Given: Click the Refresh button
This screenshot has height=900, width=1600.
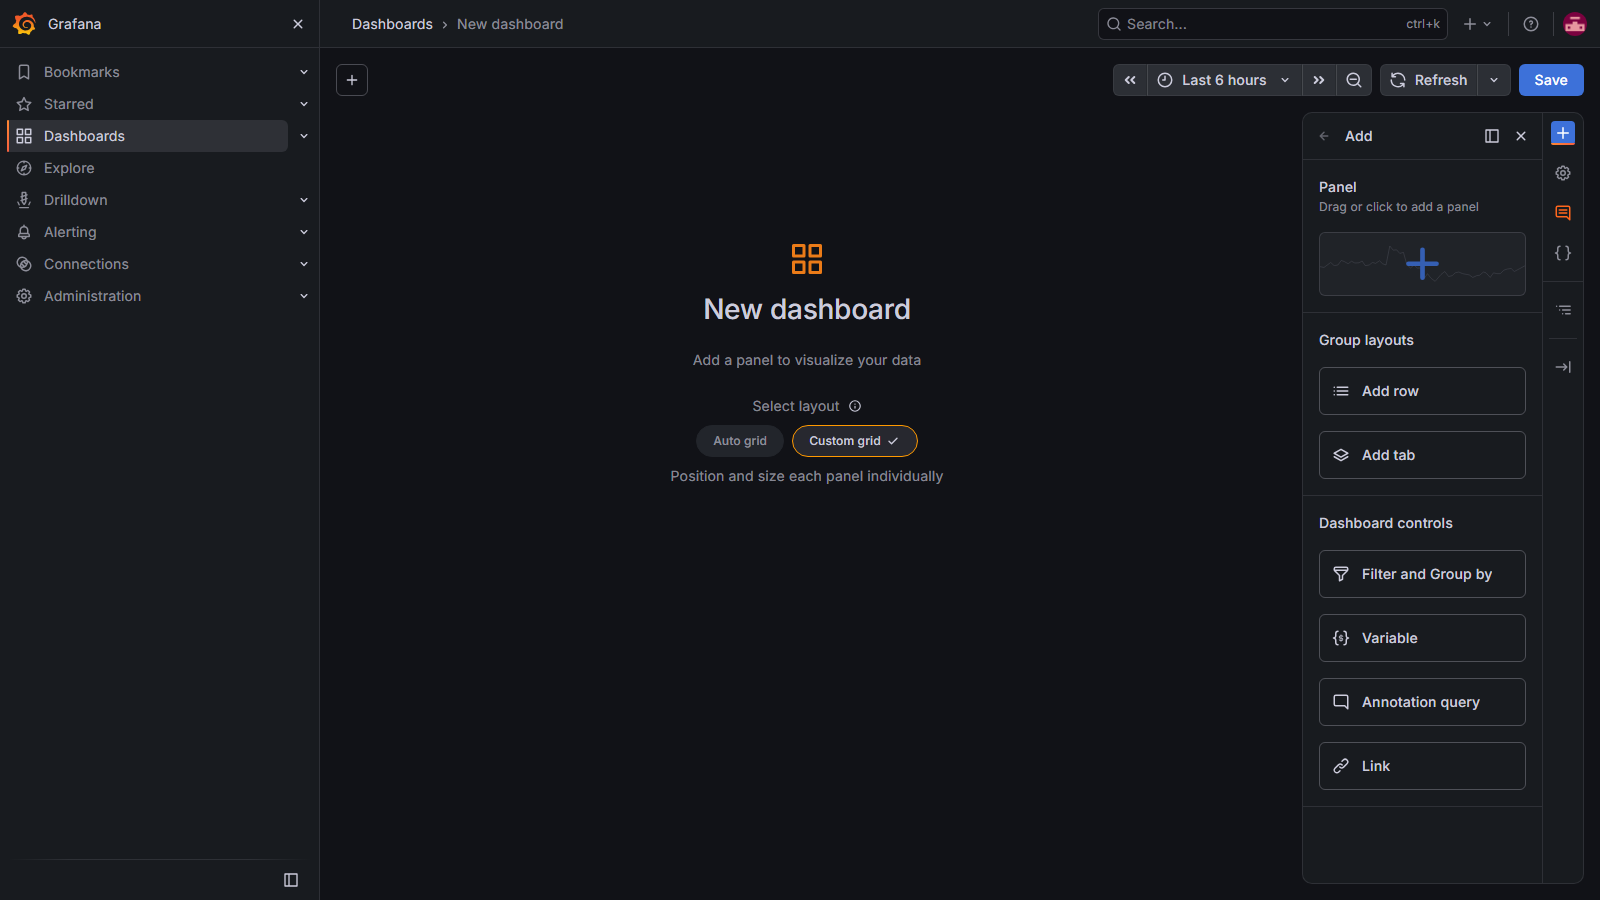Looking at the screenshot, I should tap(1429, 80).
